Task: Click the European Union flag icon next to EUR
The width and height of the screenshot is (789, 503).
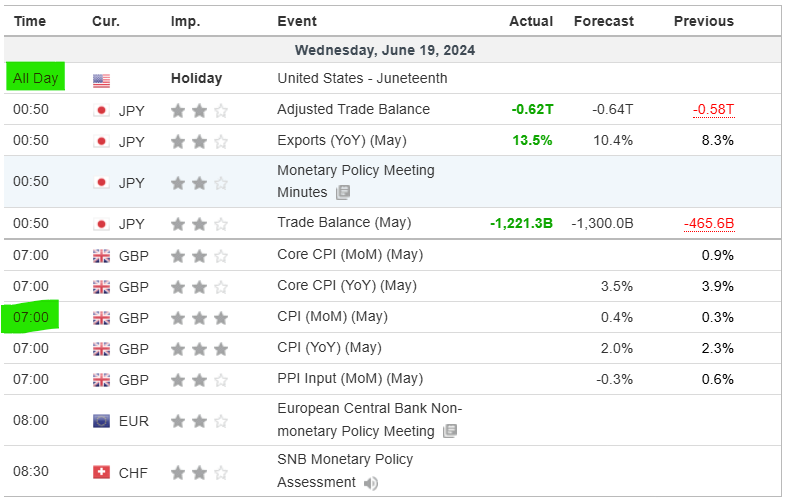Action: pyautogui.click(x=101, y=421)
